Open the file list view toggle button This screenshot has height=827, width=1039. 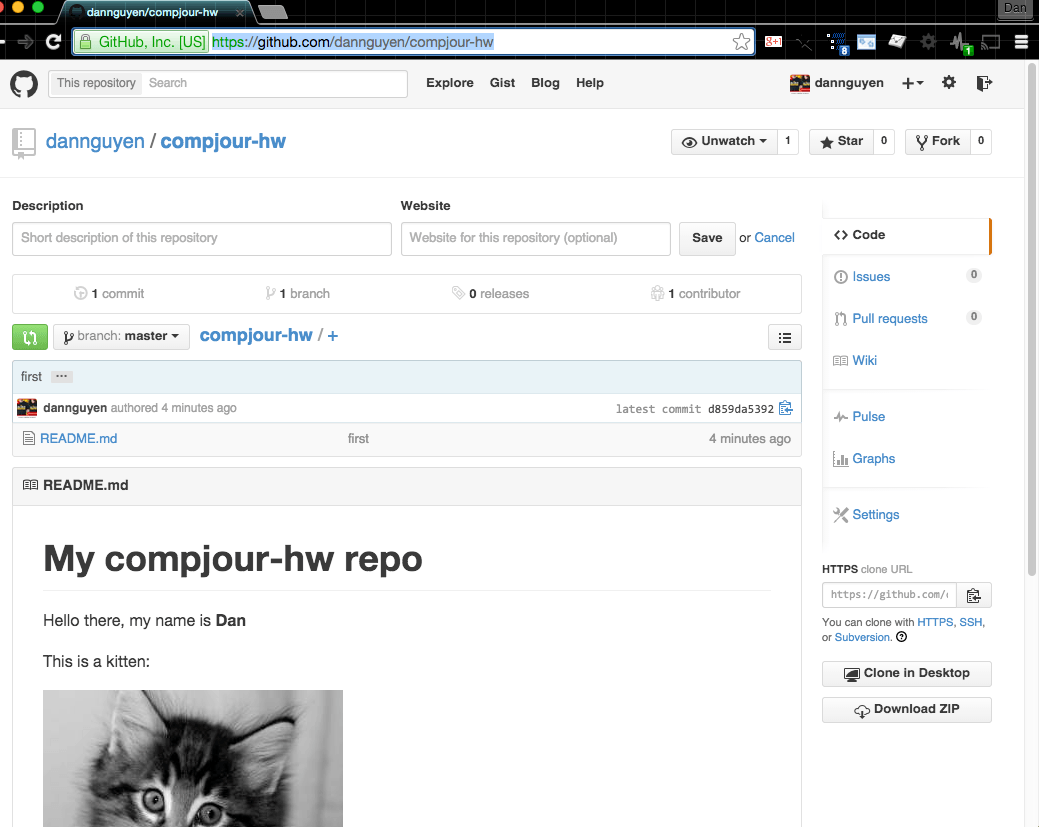pyautogui.click(x=785, y=337)
